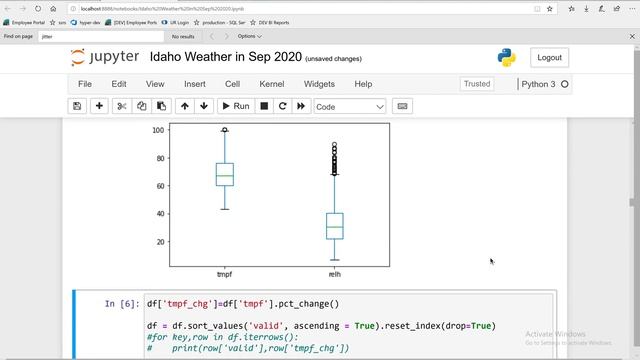Go back with browser back arrow
640x360 pixels.
tap(8, 9)
